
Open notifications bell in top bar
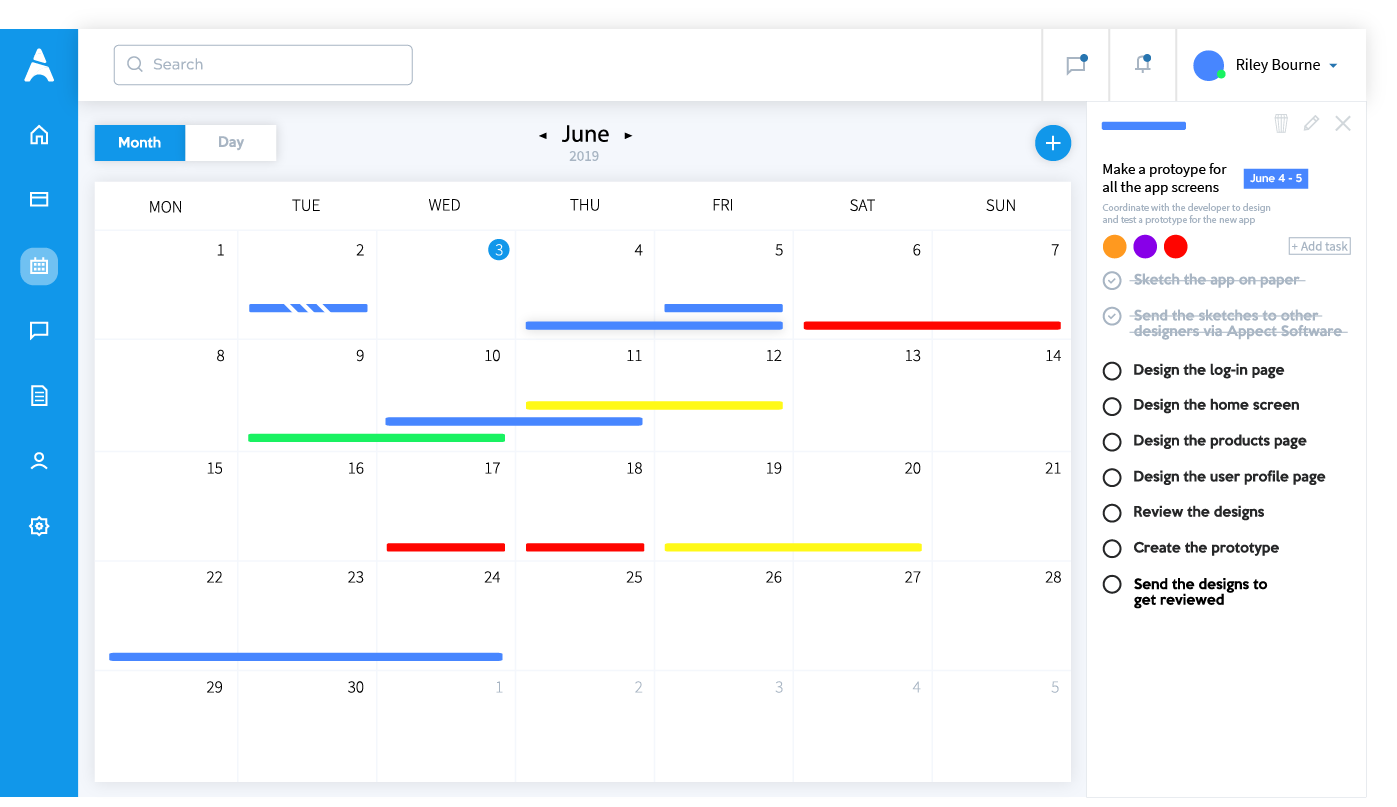click(x=1142, y=64)
